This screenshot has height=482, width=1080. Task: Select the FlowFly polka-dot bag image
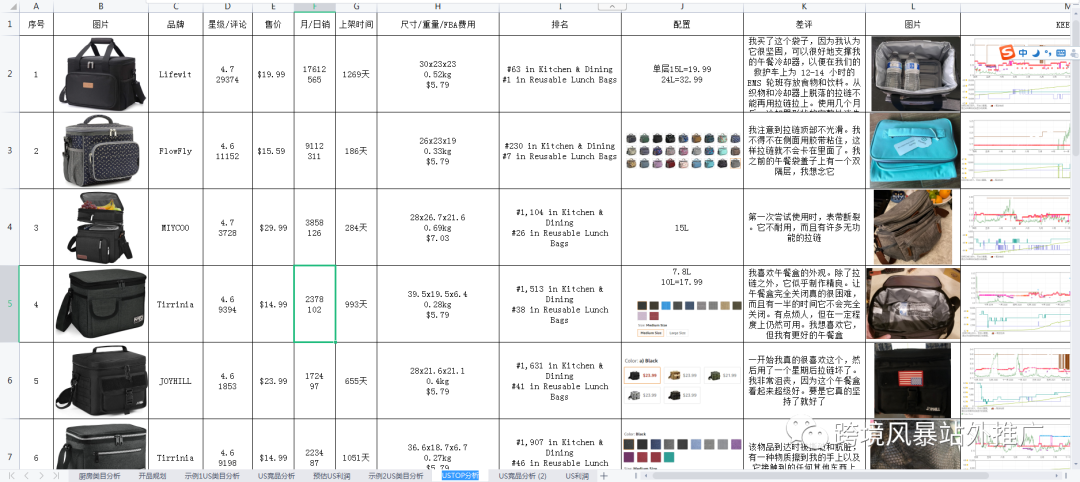101,151
